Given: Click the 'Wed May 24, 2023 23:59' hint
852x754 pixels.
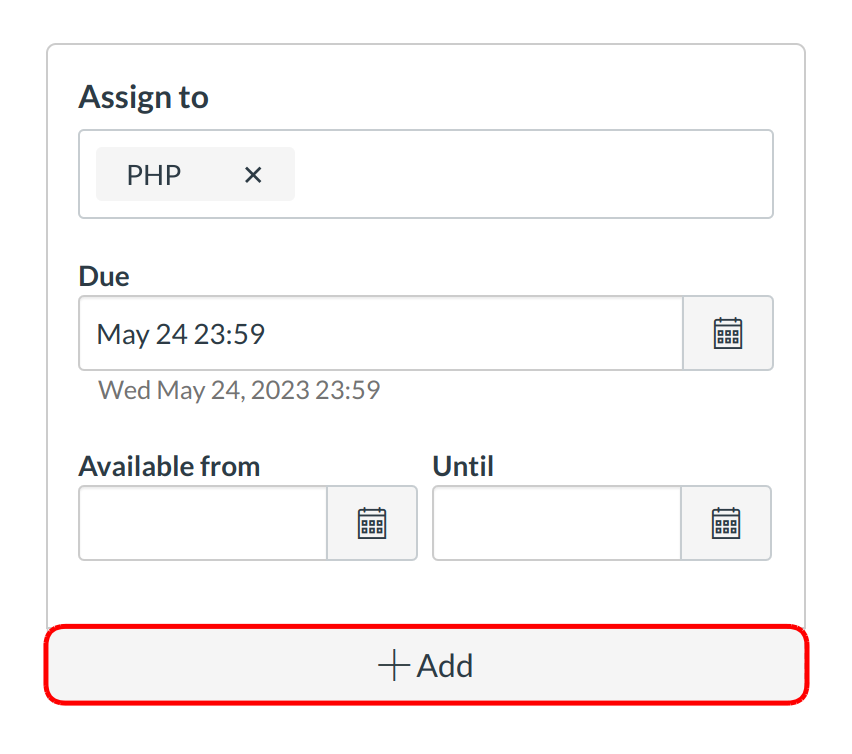Looking at the screenshot, I should point(239,389).
